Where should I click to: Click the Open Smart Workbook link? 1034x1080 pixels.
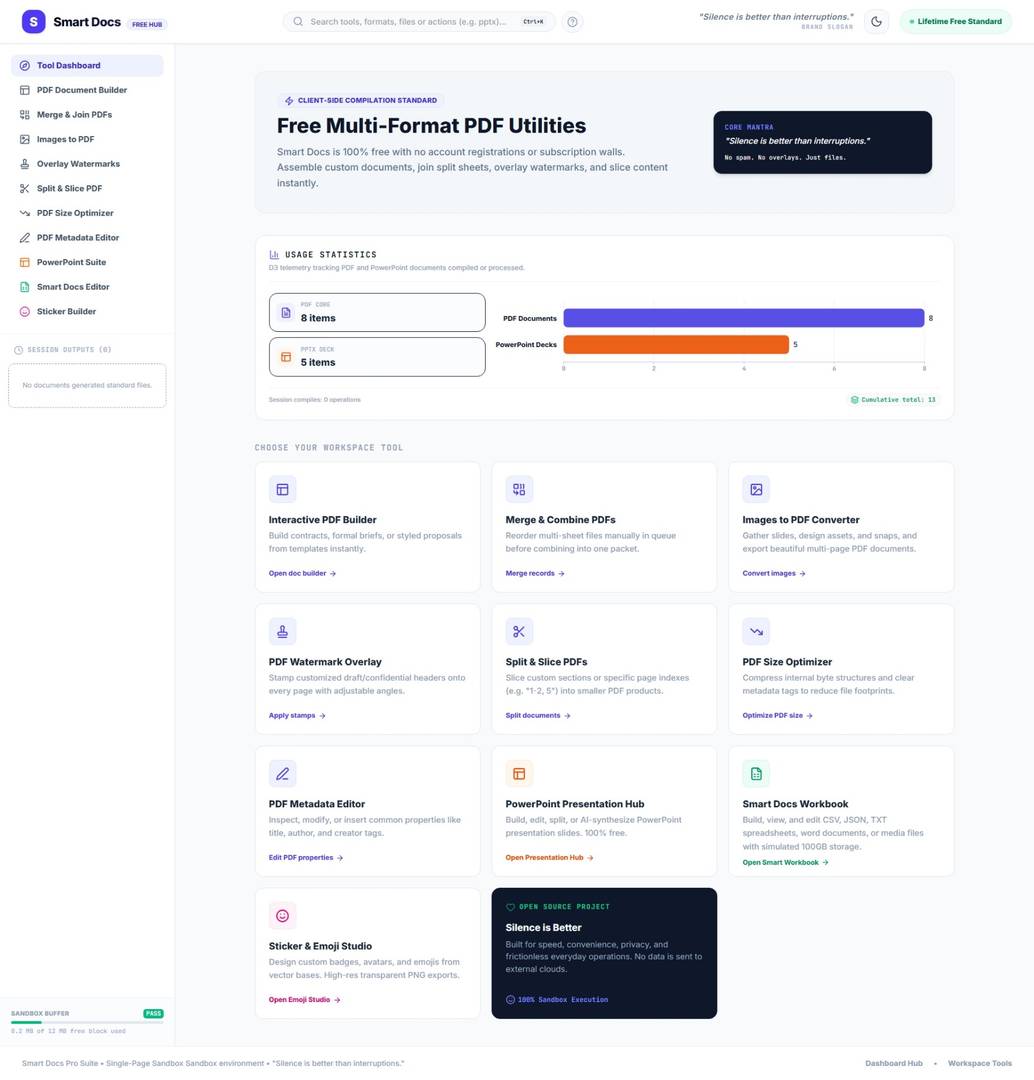point(785,862)
